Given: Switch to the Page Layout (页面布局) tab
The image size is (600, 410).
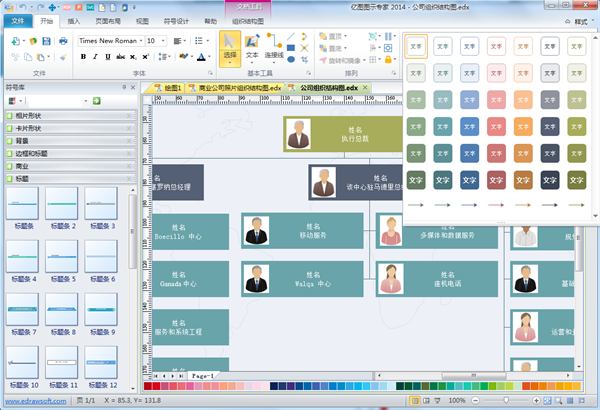Looking at the screenshot, I should (108, 21).
